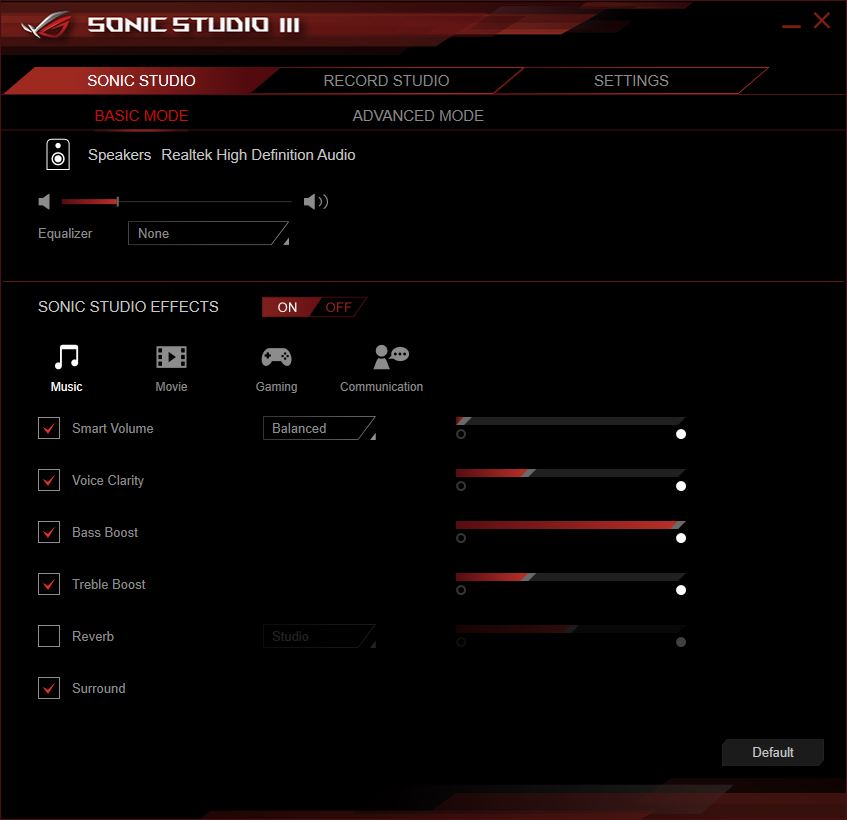Click the Treble Boost level slider
Viewport: 847px width, 820px height.
[570, 576]
